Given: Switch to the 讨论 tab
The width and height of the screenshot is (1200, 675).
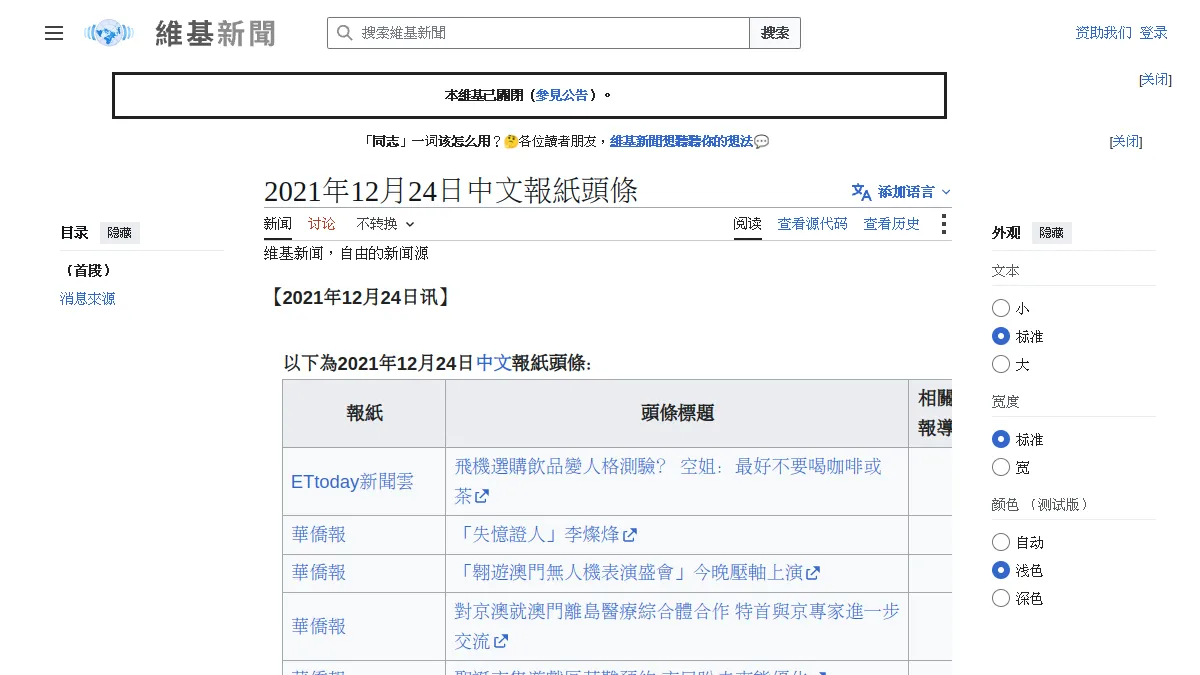Looking at the screenshot, I should tap(322, 224).
